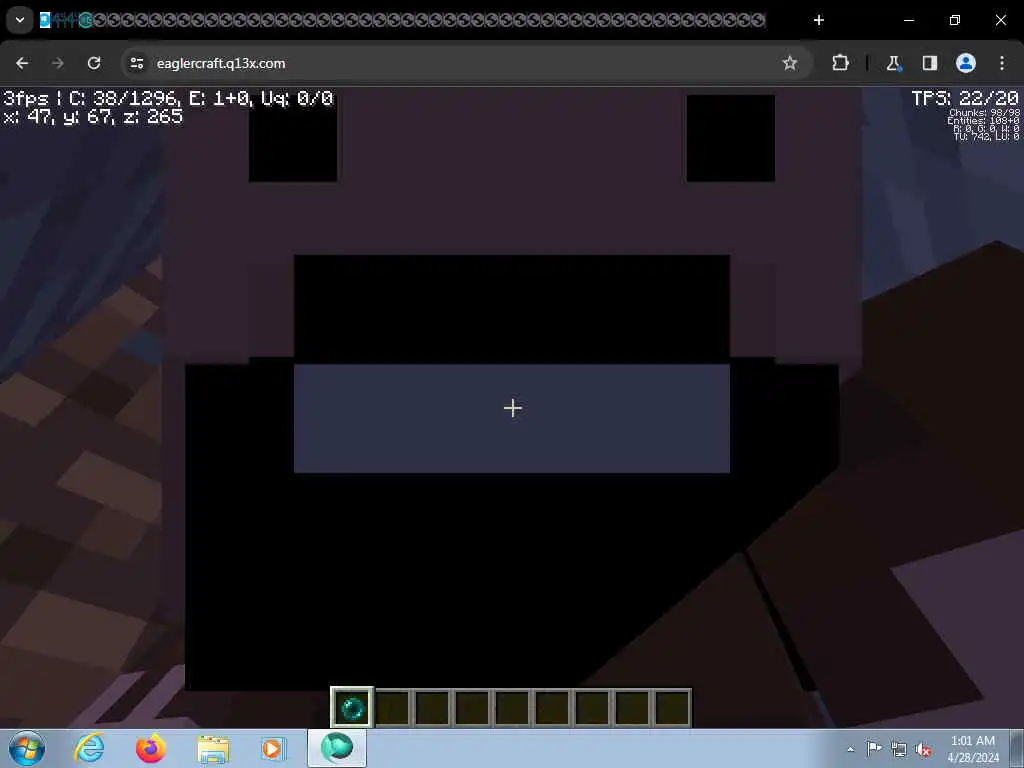Reload the Eaglercraft page
The height and width of the screenshot is (768, 1024).
(94, 63)
